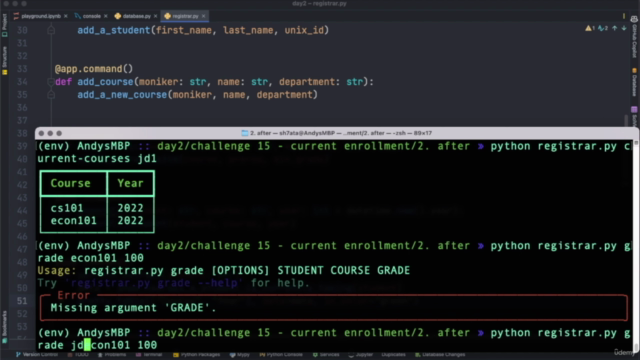Click the 'Usage:' line in terminal
This screenshot has width=640, height=360.
(224, 271)
